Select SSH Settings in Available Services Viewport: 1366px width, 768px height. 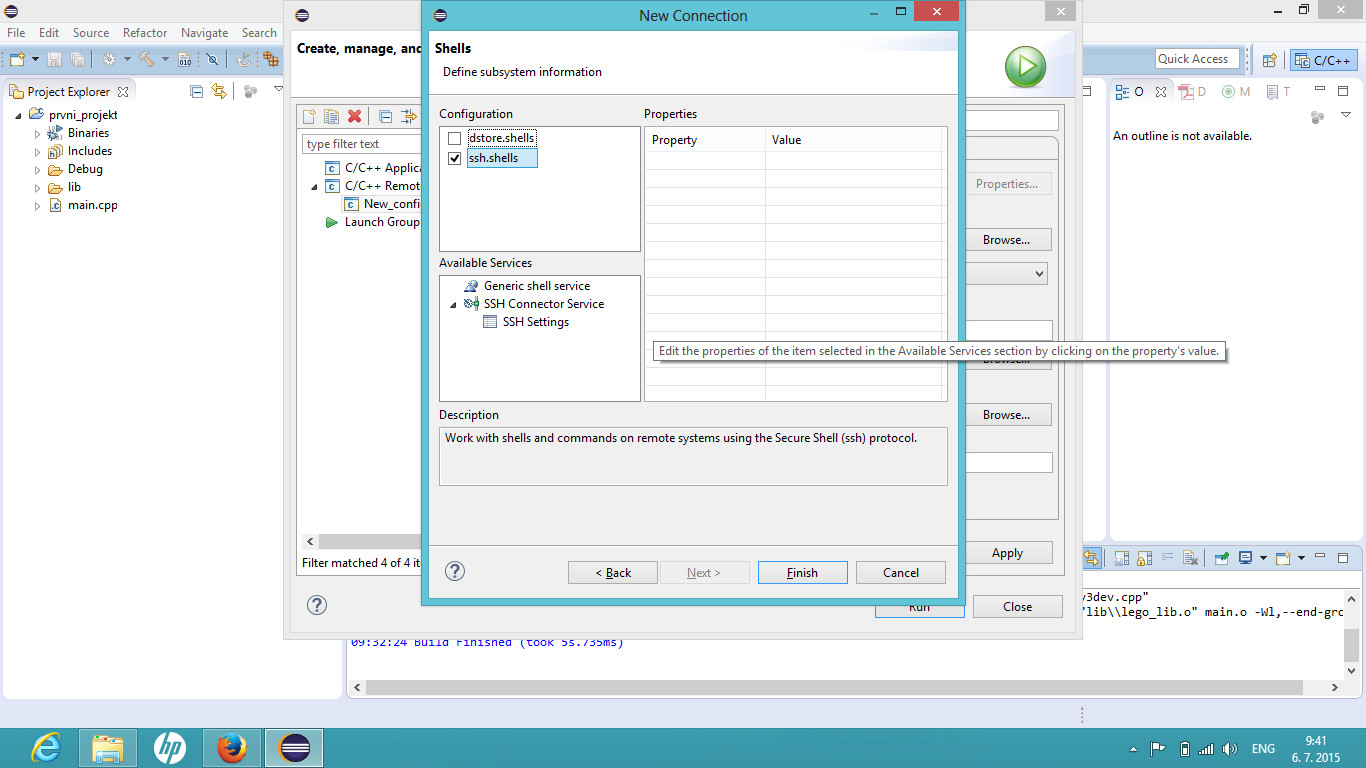pos(535,322)
